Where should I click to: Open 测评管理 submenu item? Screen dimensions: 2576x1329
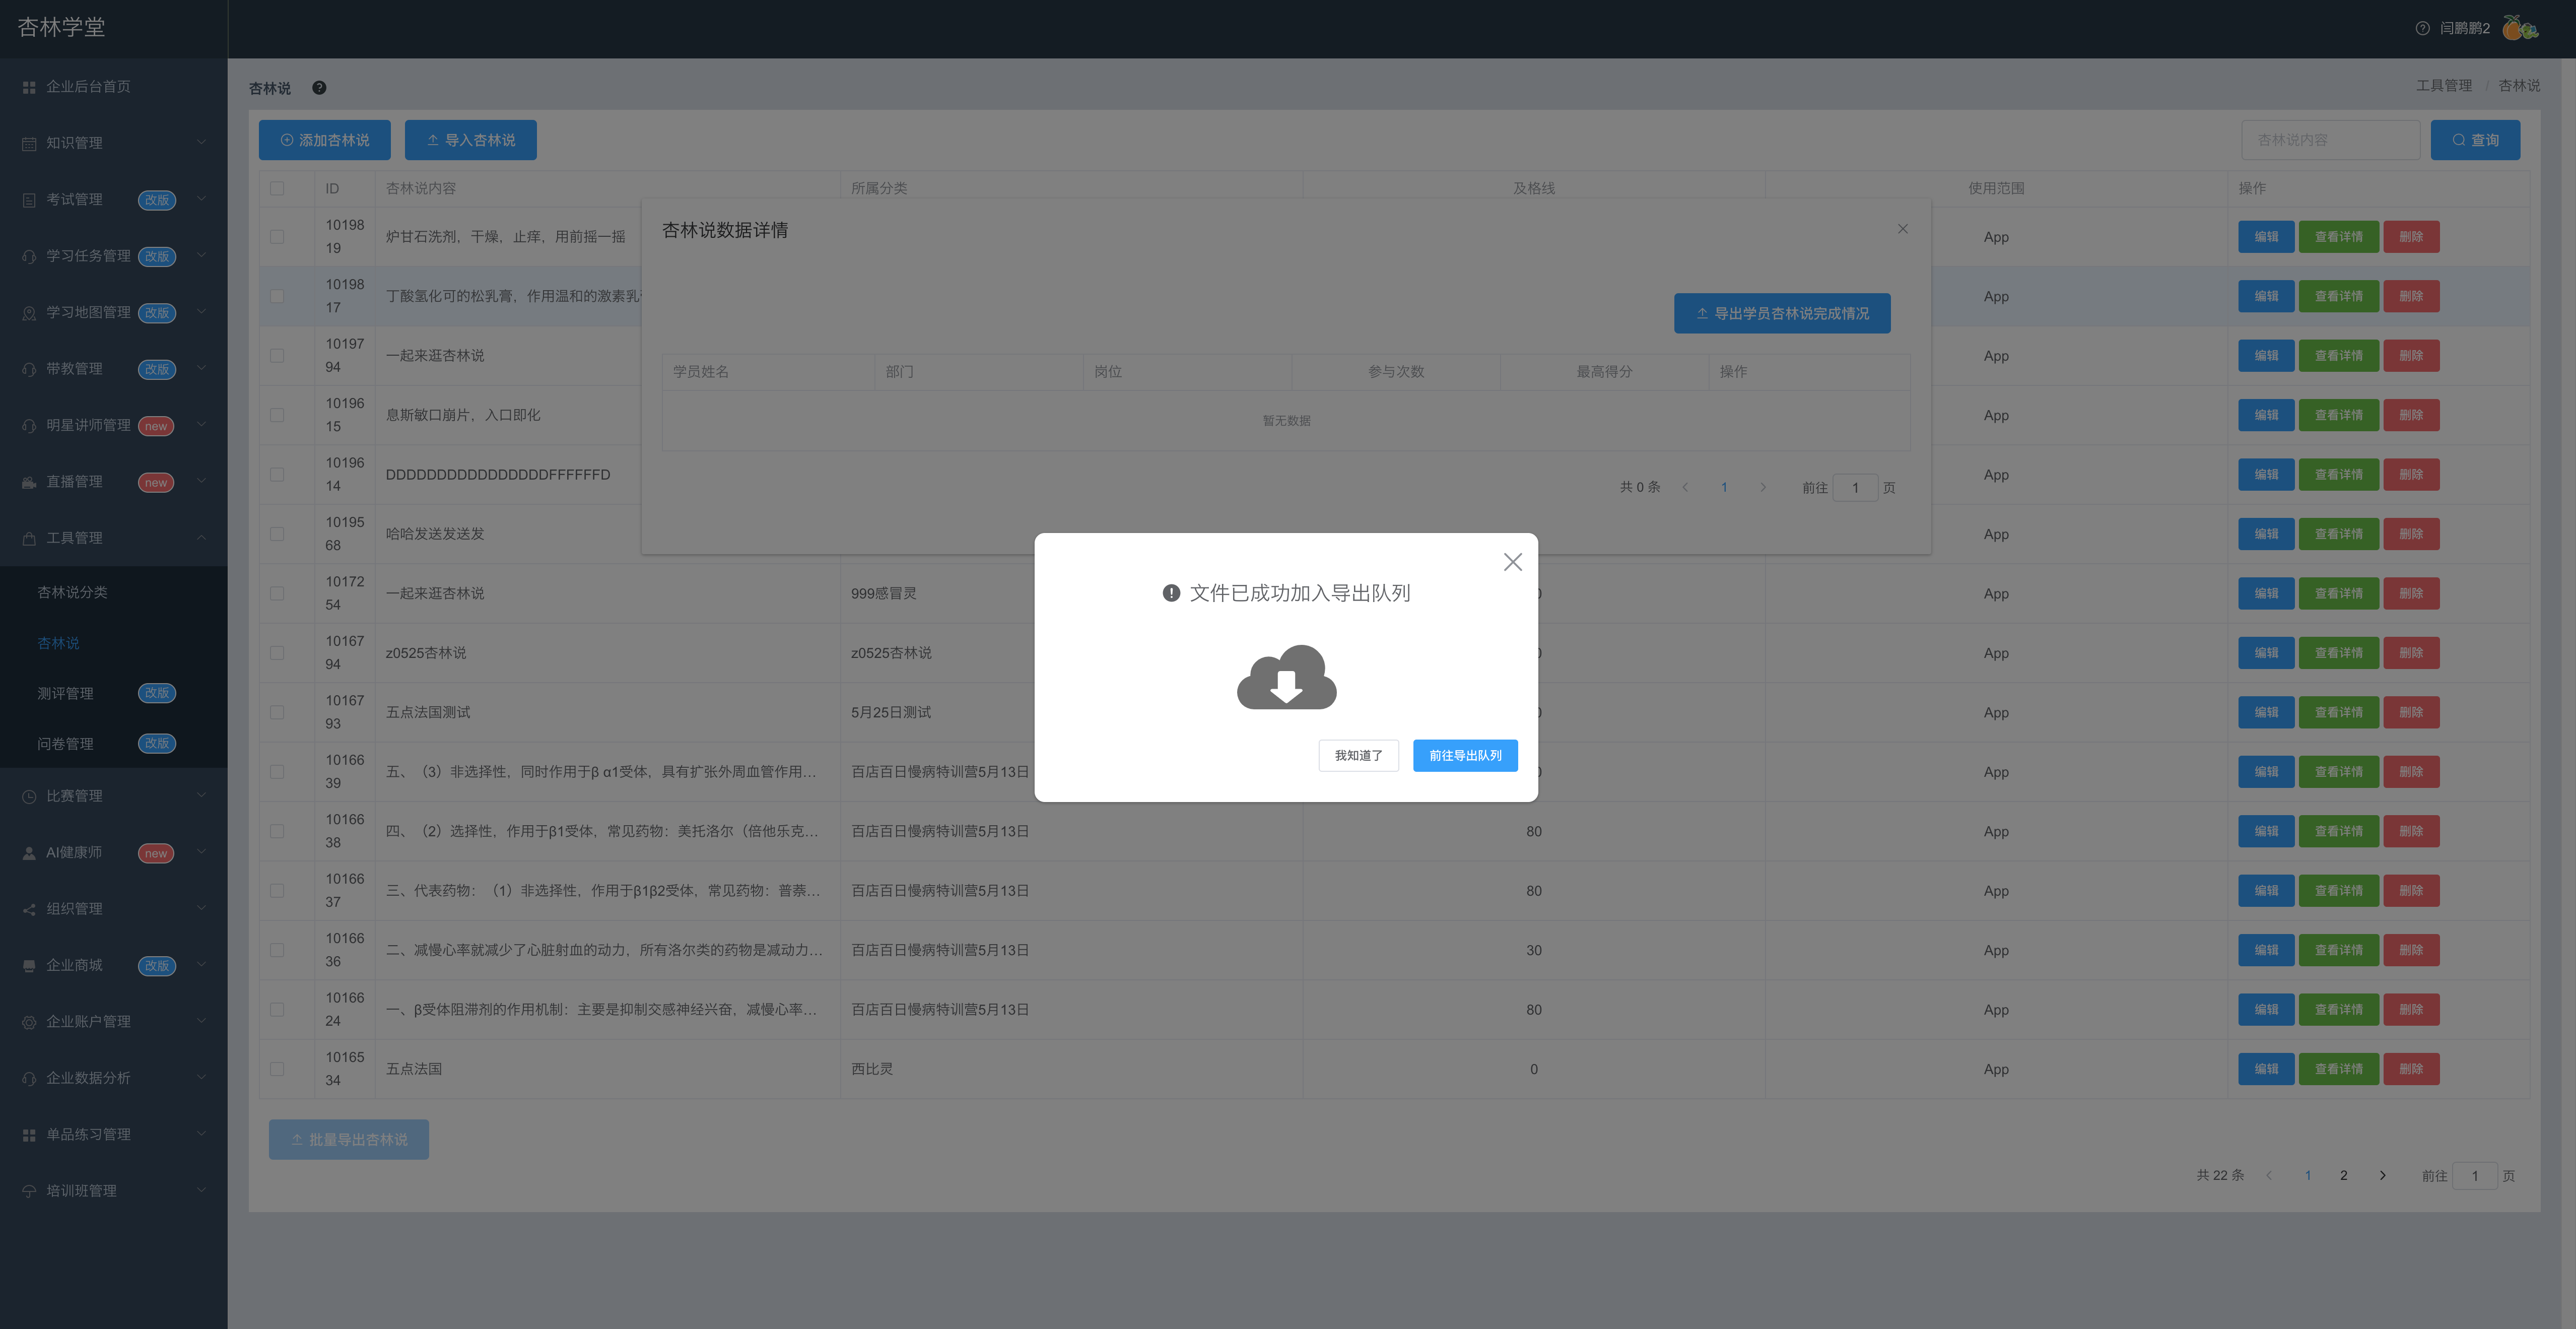pos(113,693)
